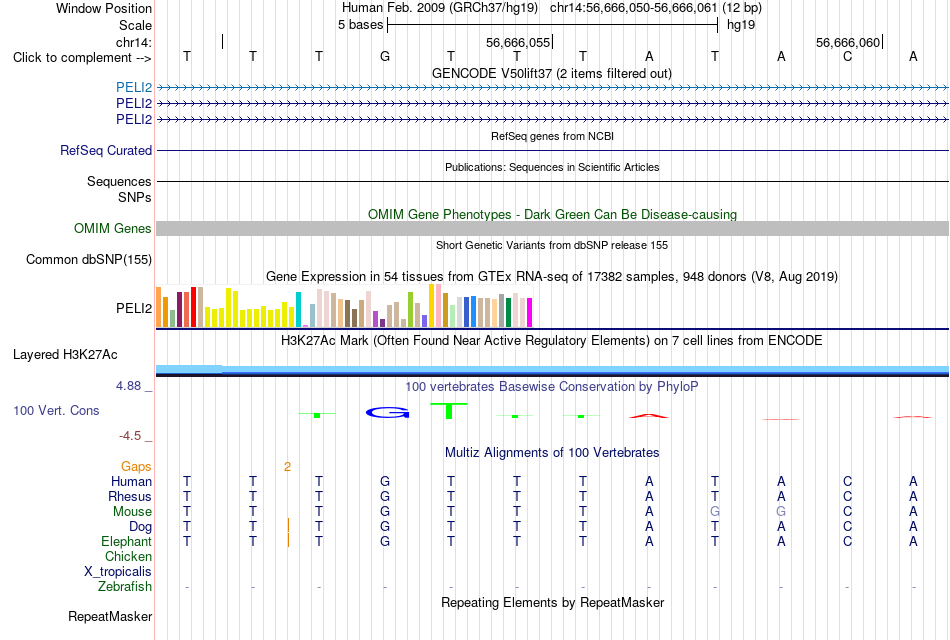Click the '5 bases' scale bar label

360,25
